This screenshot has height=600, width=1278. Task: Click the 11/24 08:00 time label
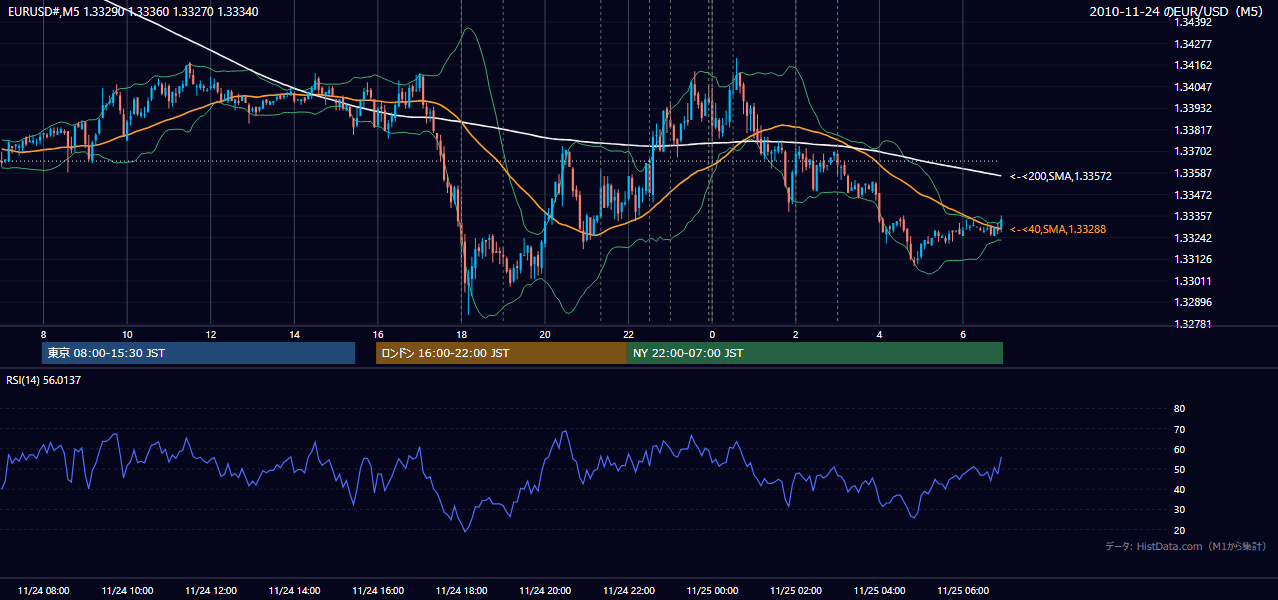(44, 591)
